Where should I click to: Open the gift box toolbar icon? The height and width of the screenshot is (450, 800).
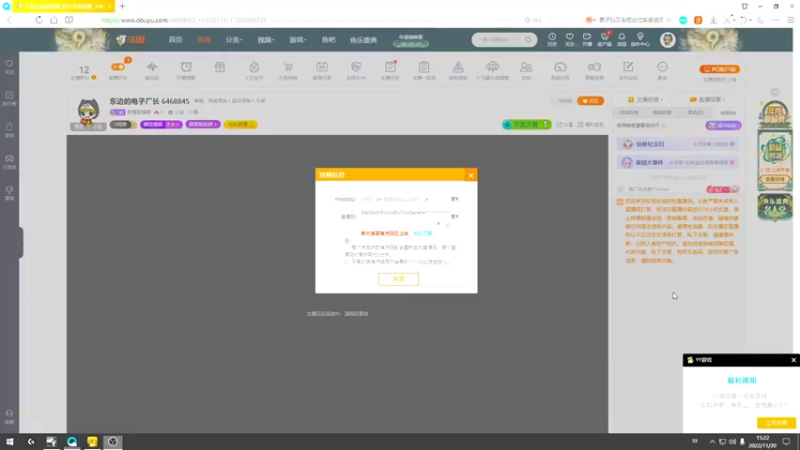click(x=220, y=67)
